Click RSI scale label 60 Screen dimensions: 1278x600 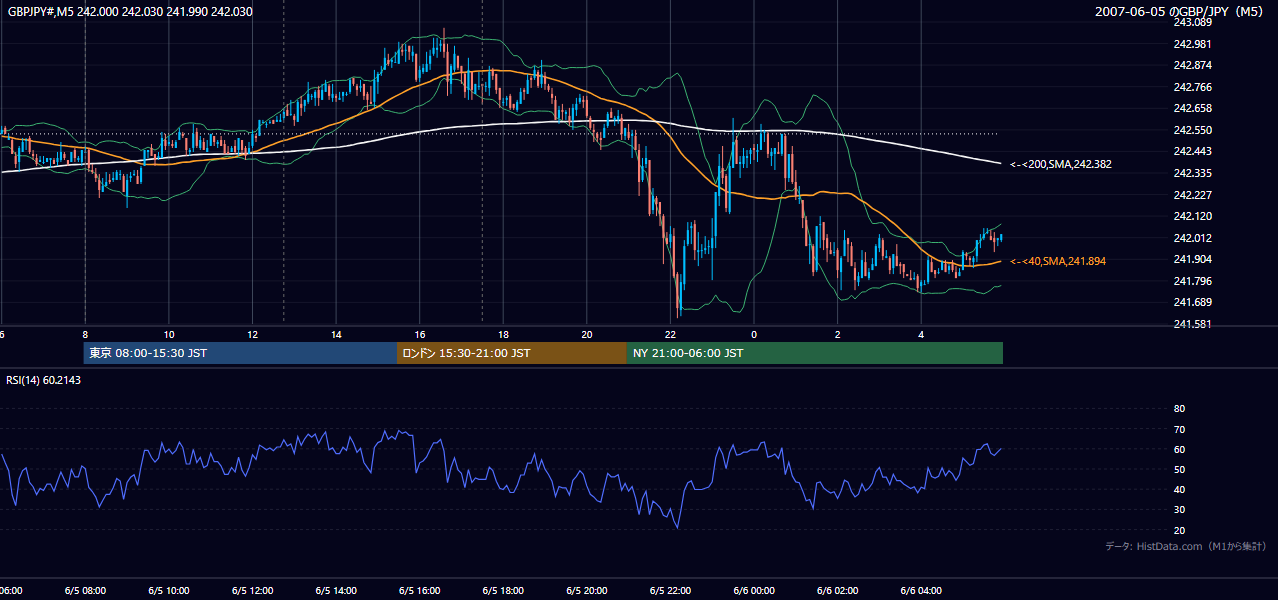point(1179,449)
